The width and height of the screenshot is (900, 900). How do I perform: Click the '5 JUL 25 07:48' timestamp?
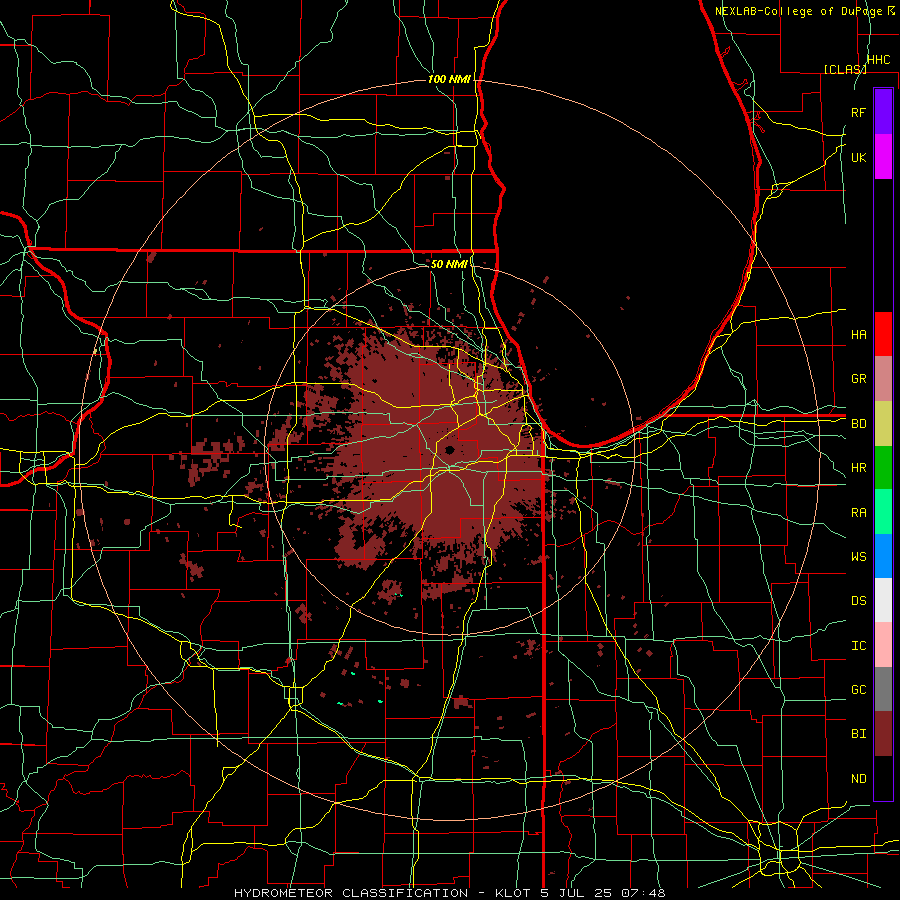tap(603, 893)
